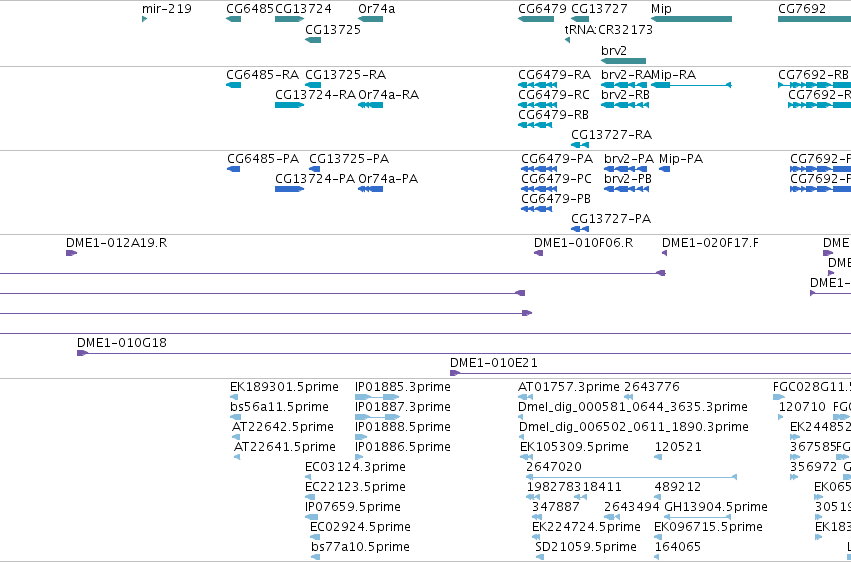Select protein CG6479-PC
Screen dimensions: 851x562
coord(556,180)
